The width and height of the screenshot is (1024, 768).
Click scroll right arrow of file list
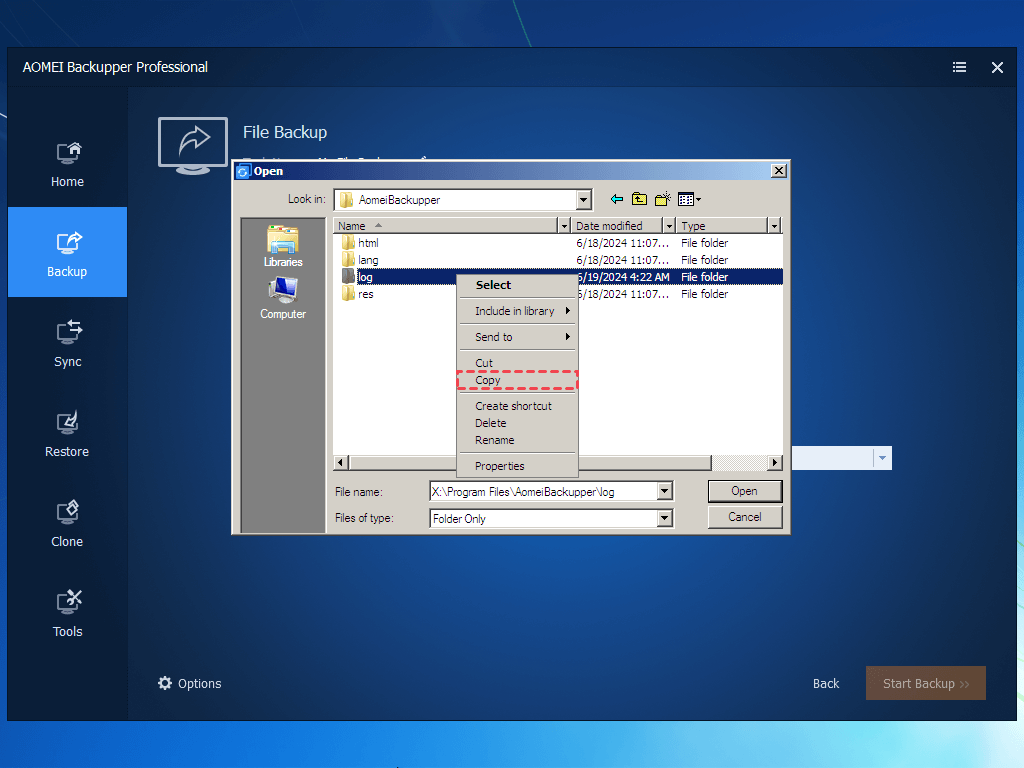775,463
